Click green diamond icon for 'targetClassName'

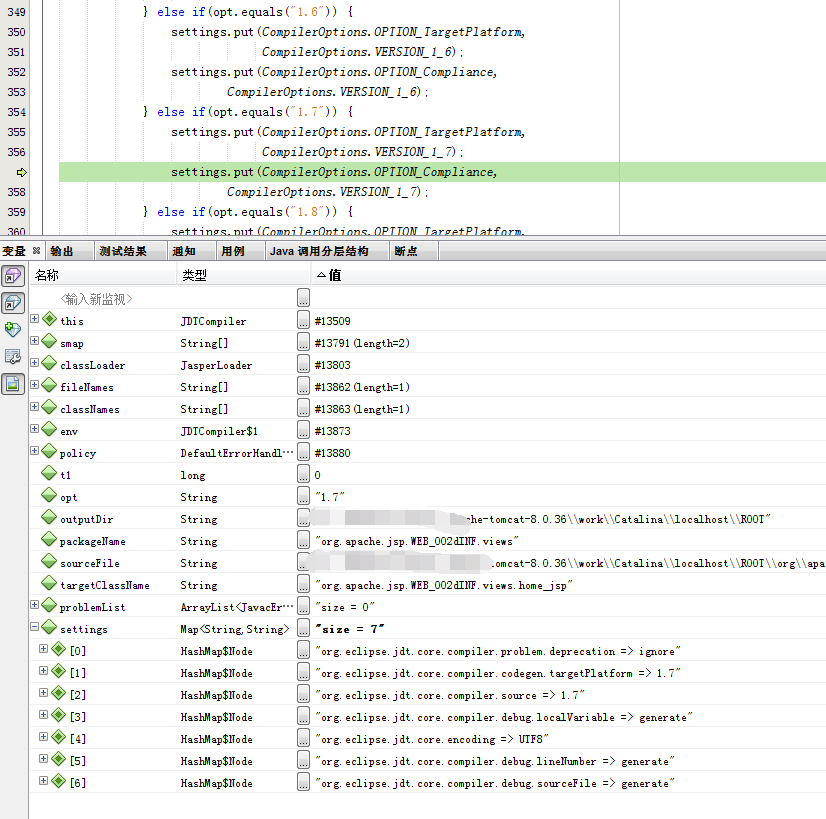[50, 583]
